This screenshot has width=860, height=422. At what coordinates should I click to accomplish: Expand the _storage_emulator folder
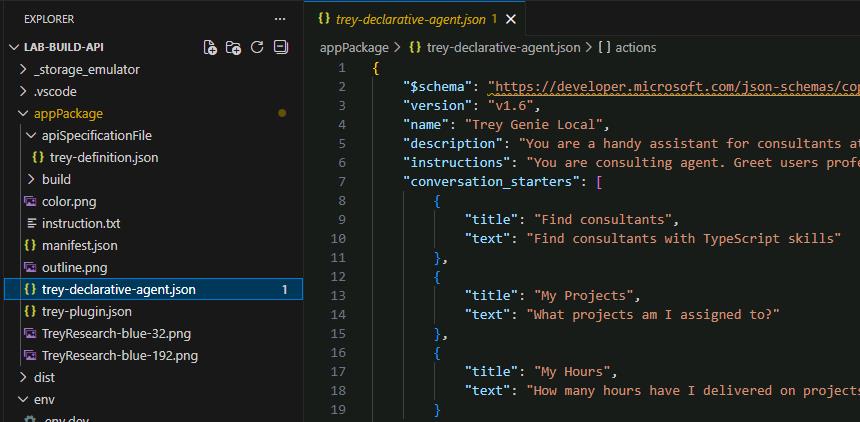pos(87,70)
